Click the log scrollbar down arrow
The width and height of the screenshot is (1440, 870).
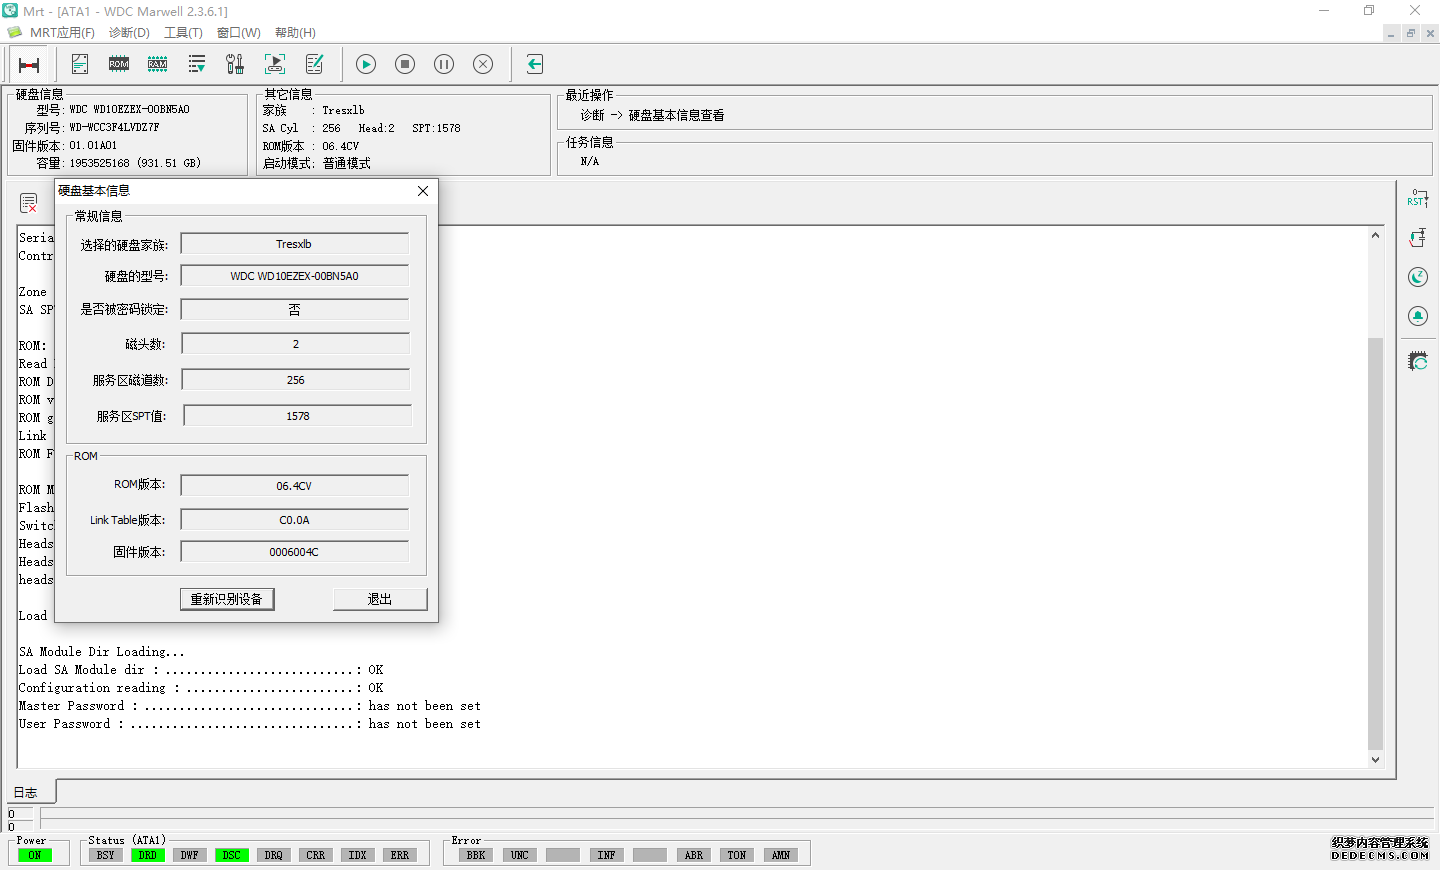[1376, 760]
